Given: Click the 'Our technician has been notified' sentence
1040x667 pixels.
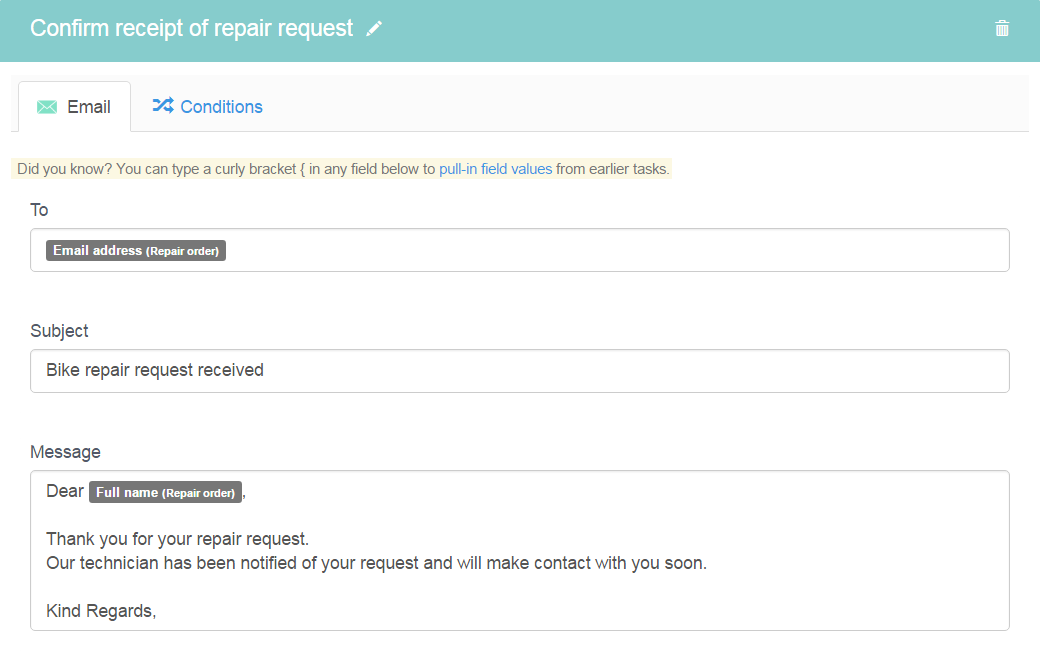Looking at the screenshot, I should point(377,563).
